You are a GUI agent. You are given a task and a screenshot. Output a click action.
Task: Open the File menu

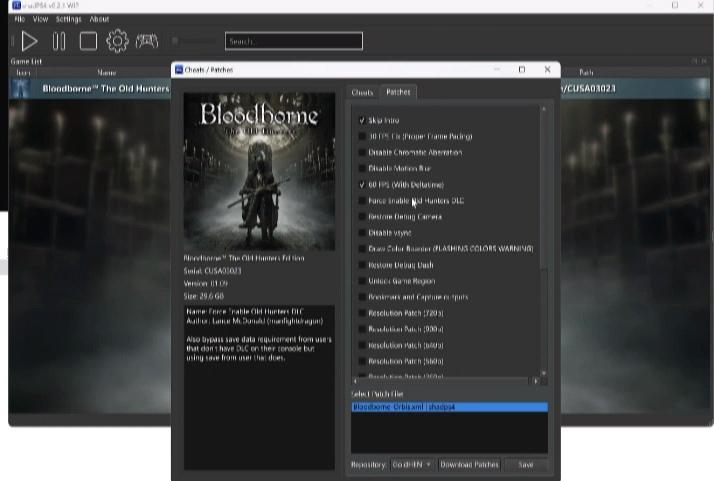click(20, 19)
